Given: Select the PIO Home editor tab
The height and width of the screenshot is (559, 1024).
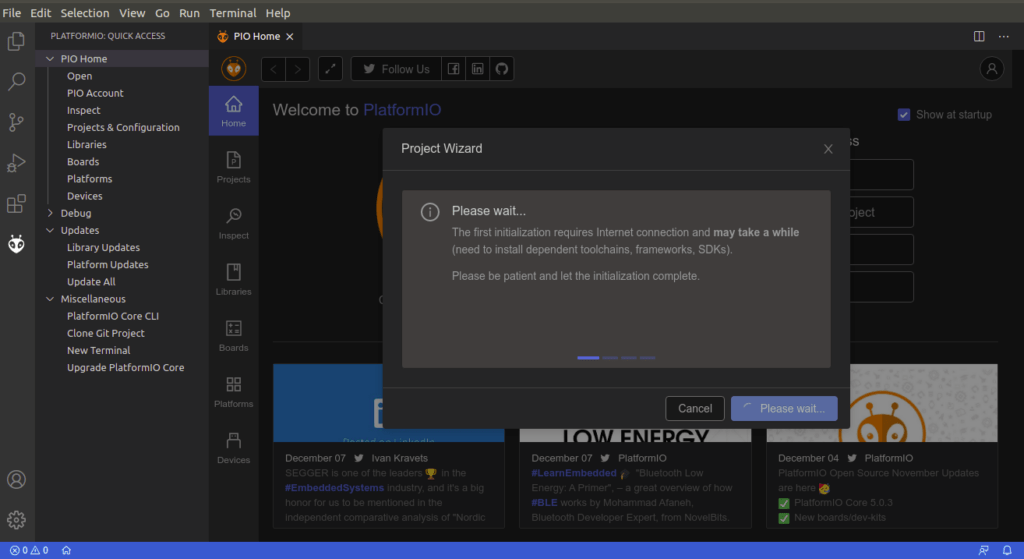Looking at the screenshot, I should [x=255, y=37].
